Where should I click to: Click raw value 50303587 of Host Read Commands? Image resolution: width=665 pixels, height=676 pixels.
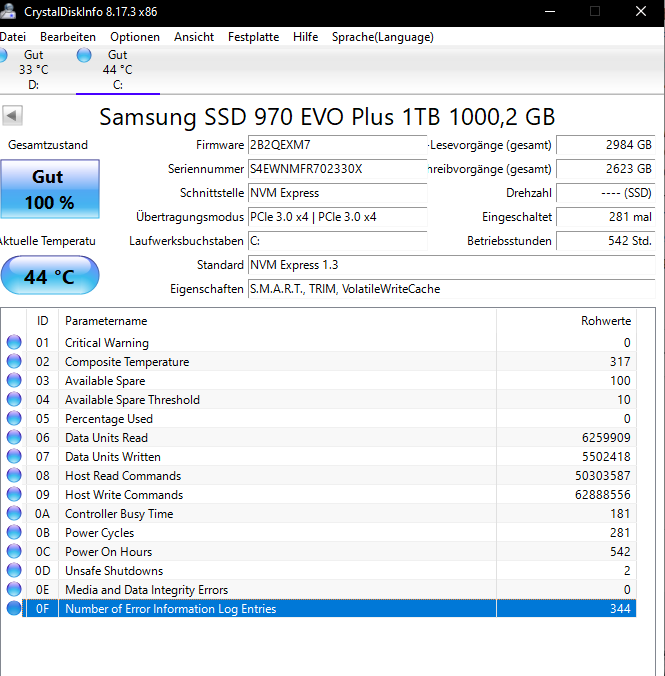[x=602, y=476]
